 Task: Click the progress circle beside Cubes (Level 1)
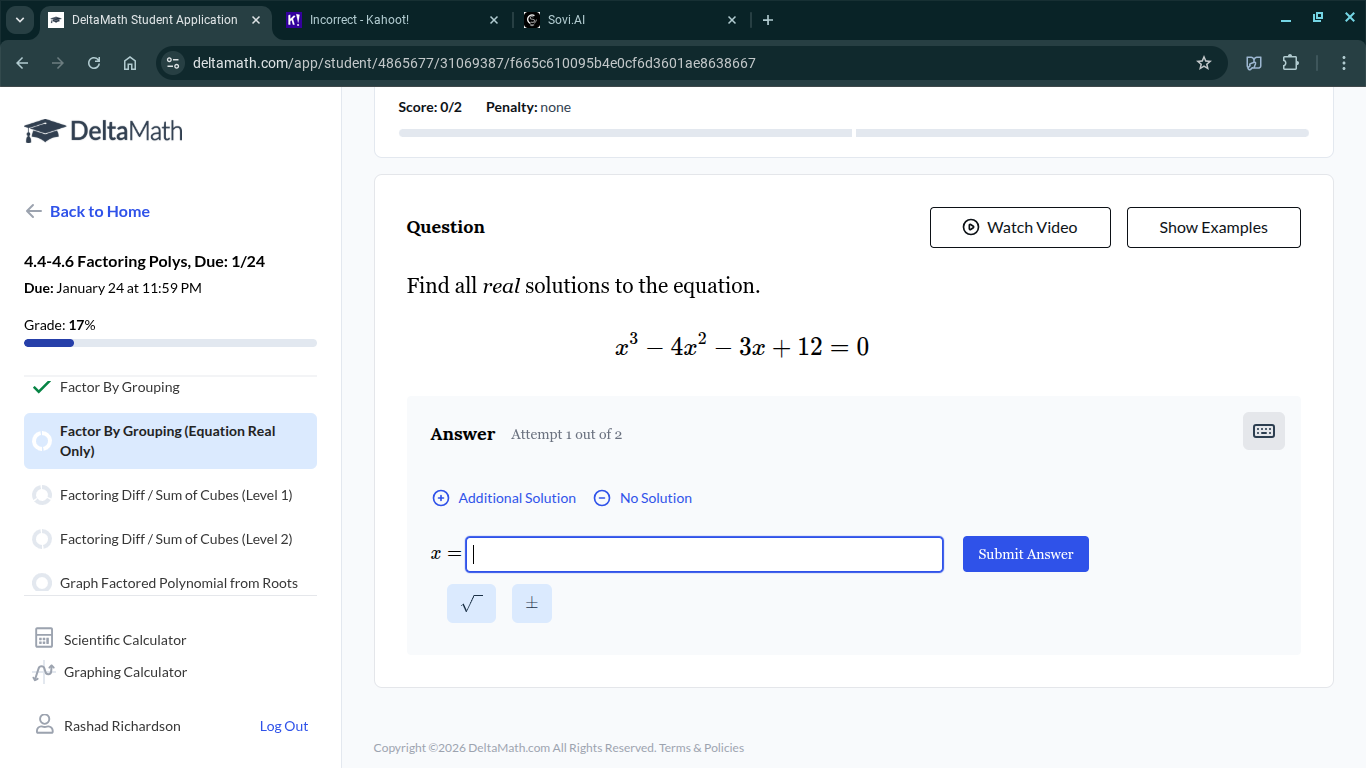[42, 495]
